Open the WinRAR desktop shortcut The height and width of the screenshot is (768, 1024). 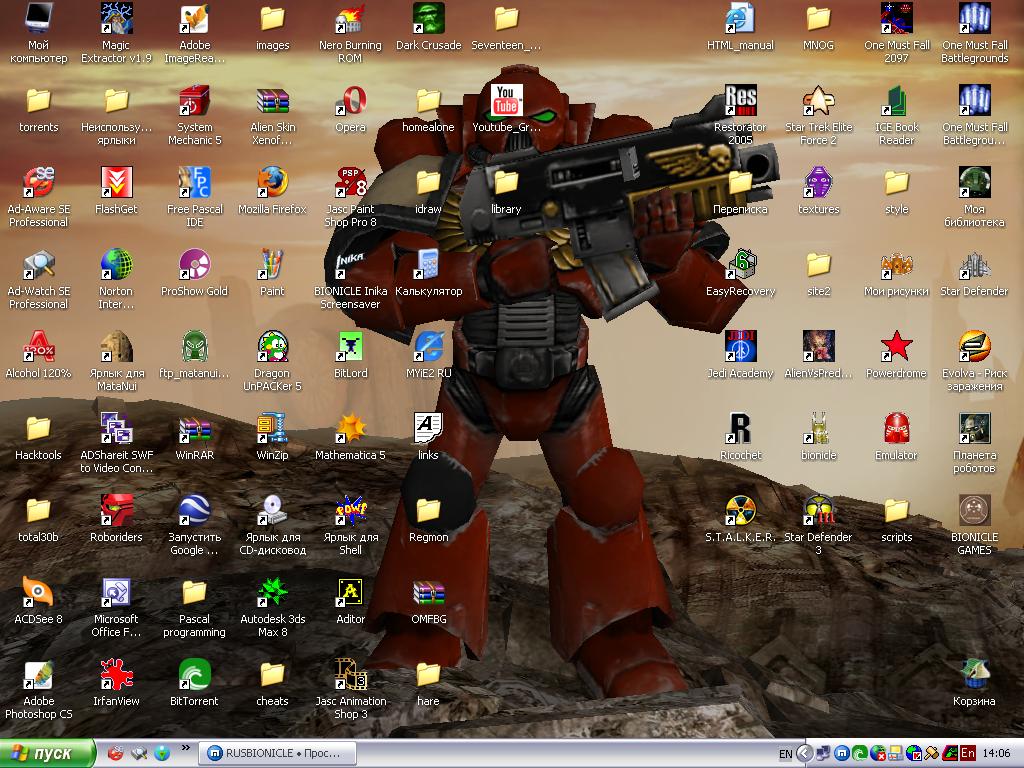click(195, 428)
